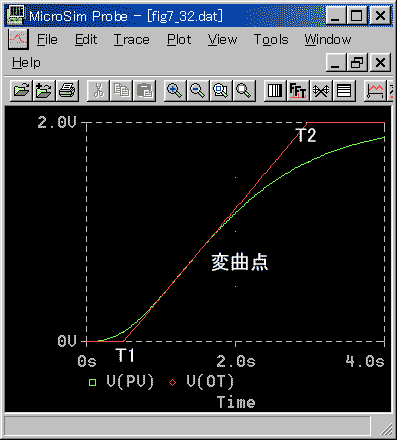Open the Trace menu

[x=132, y=40]
